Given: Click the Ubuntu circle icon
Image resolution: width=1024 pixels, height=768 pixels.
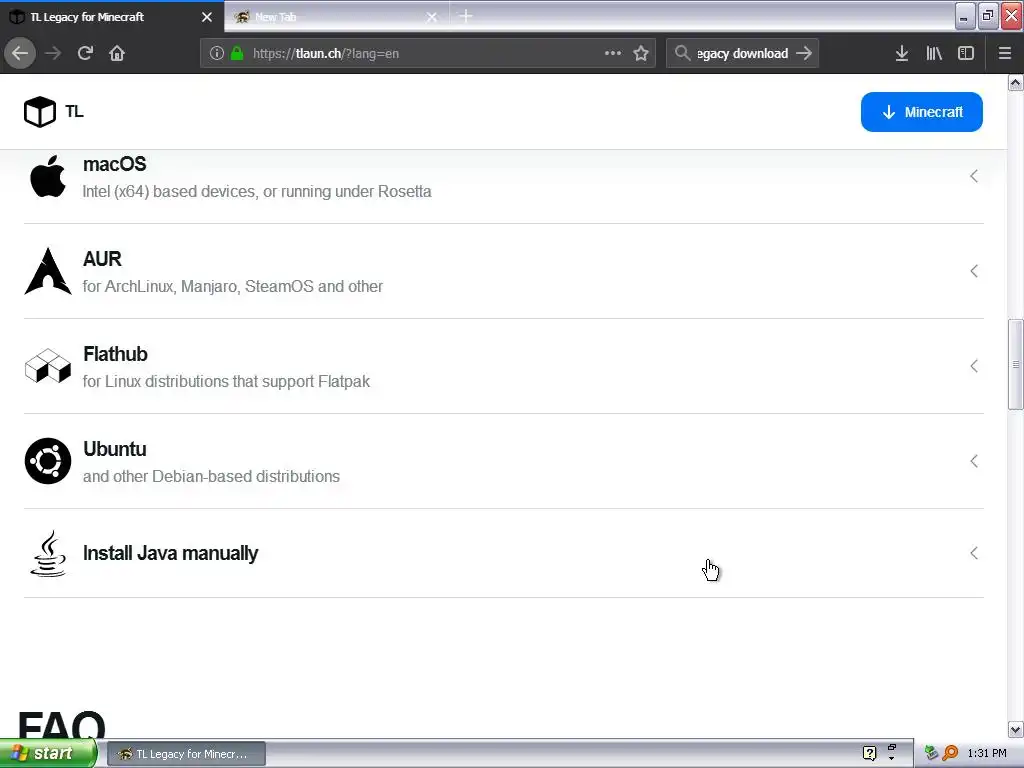Looking at the screenshot, I should point(48,461).
